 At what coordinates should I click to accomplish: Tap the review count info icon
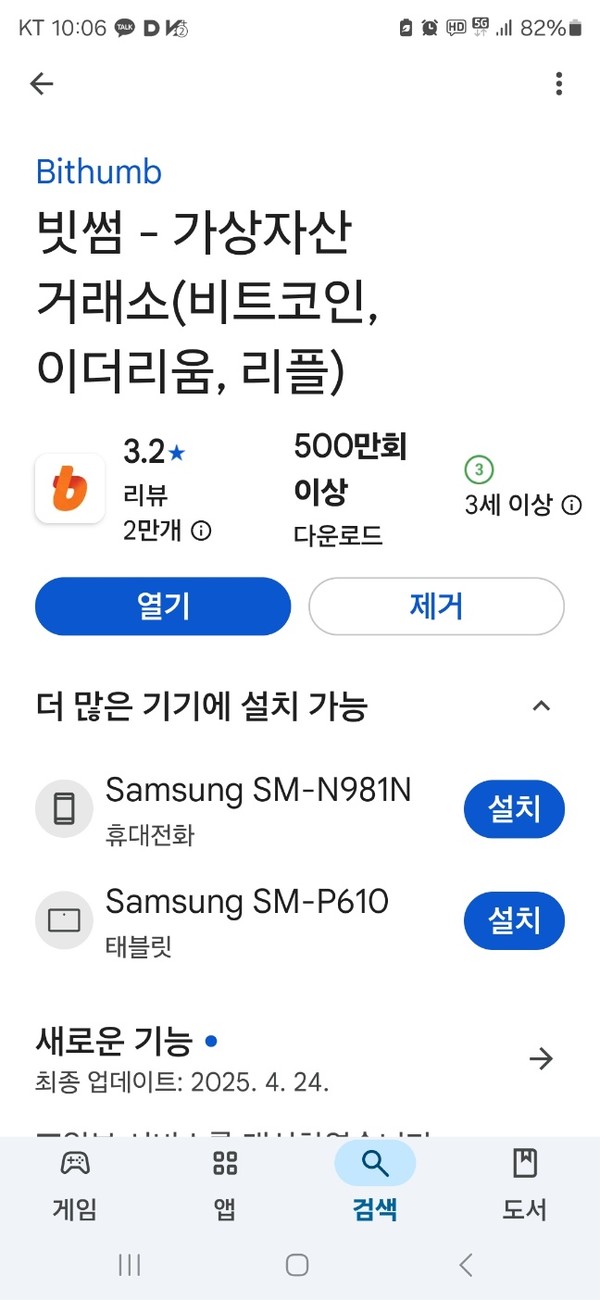click(x=201, y=531)
